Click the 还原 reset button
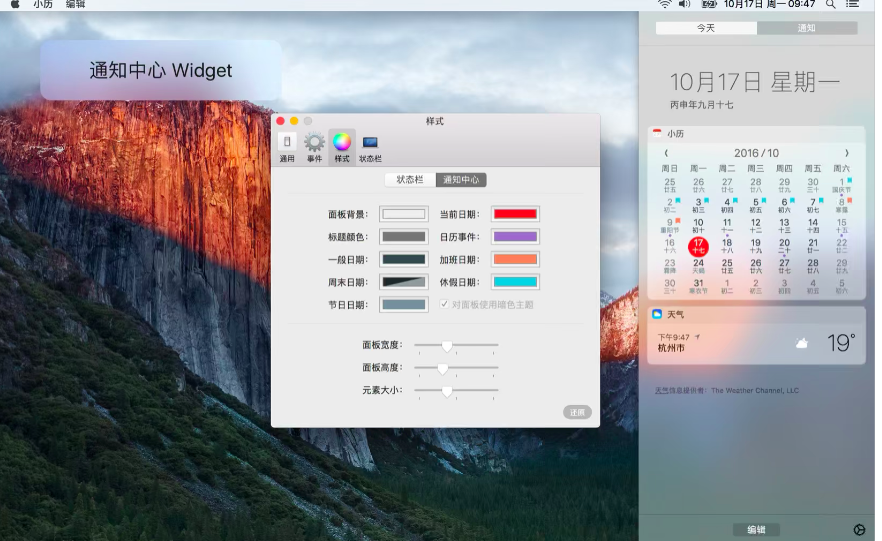 pyautogui.click(x=577, y=412)
